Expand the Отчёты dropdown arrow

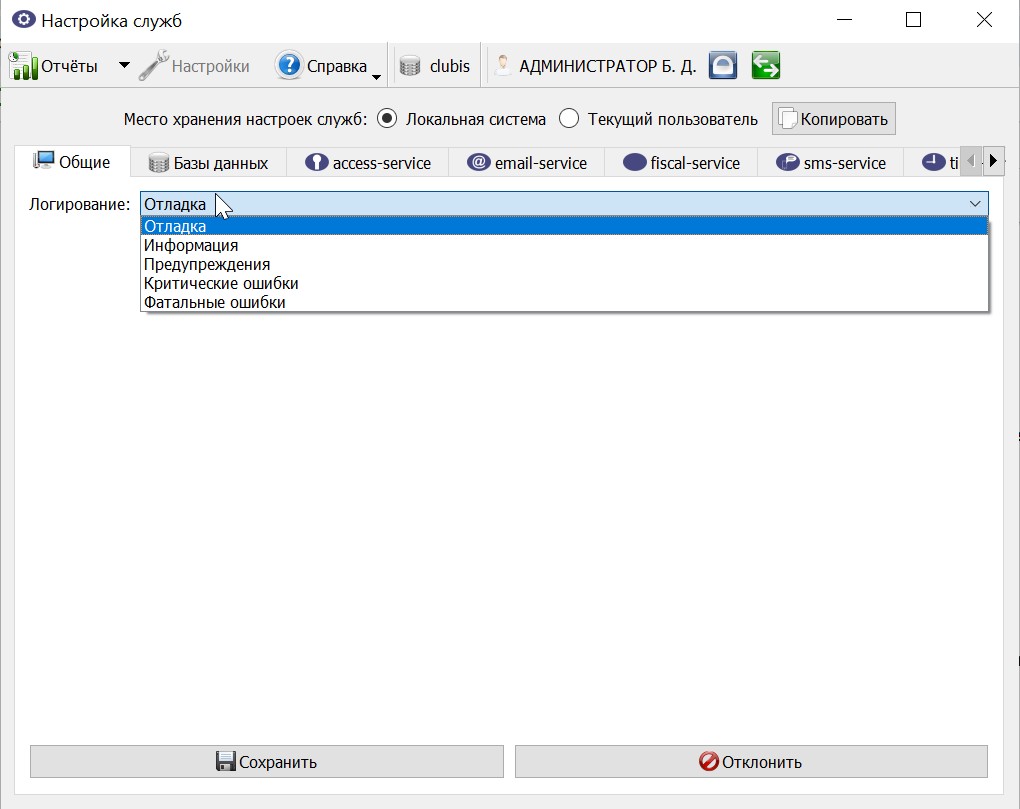click(124, 66)
